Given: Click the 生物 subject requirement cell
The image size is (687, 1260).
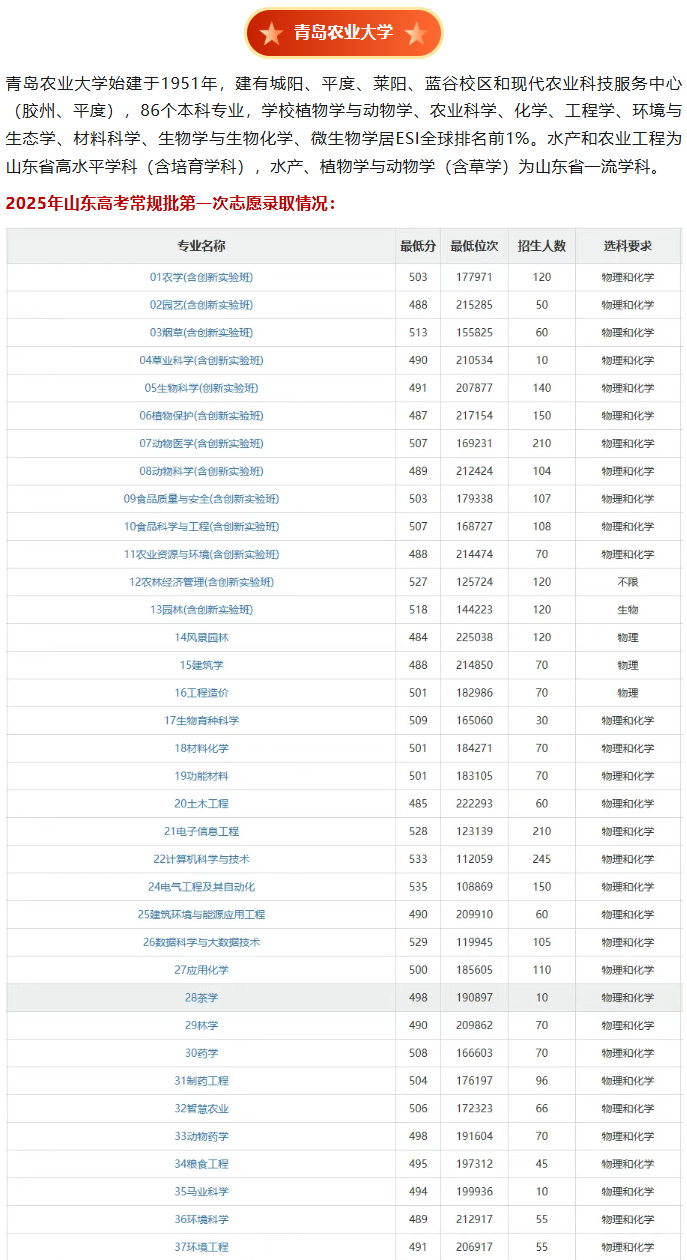Looking at the screenshot, I should coord(628,609).
